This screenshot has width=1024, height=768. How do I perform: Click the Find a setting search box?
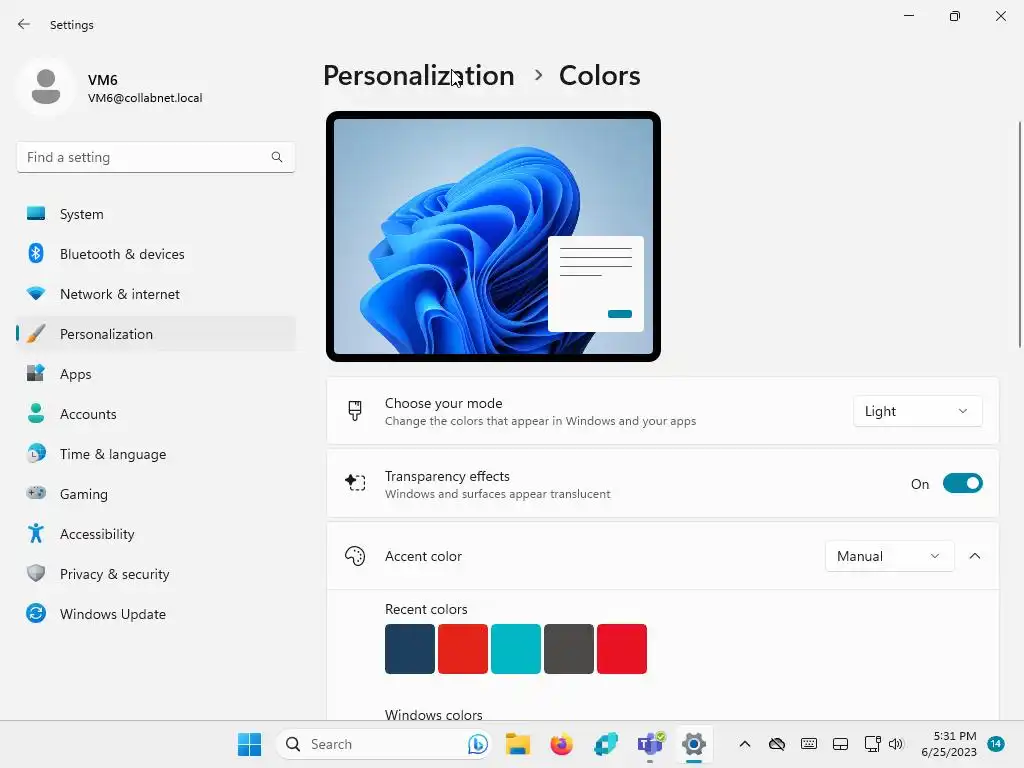coord(155,157)
